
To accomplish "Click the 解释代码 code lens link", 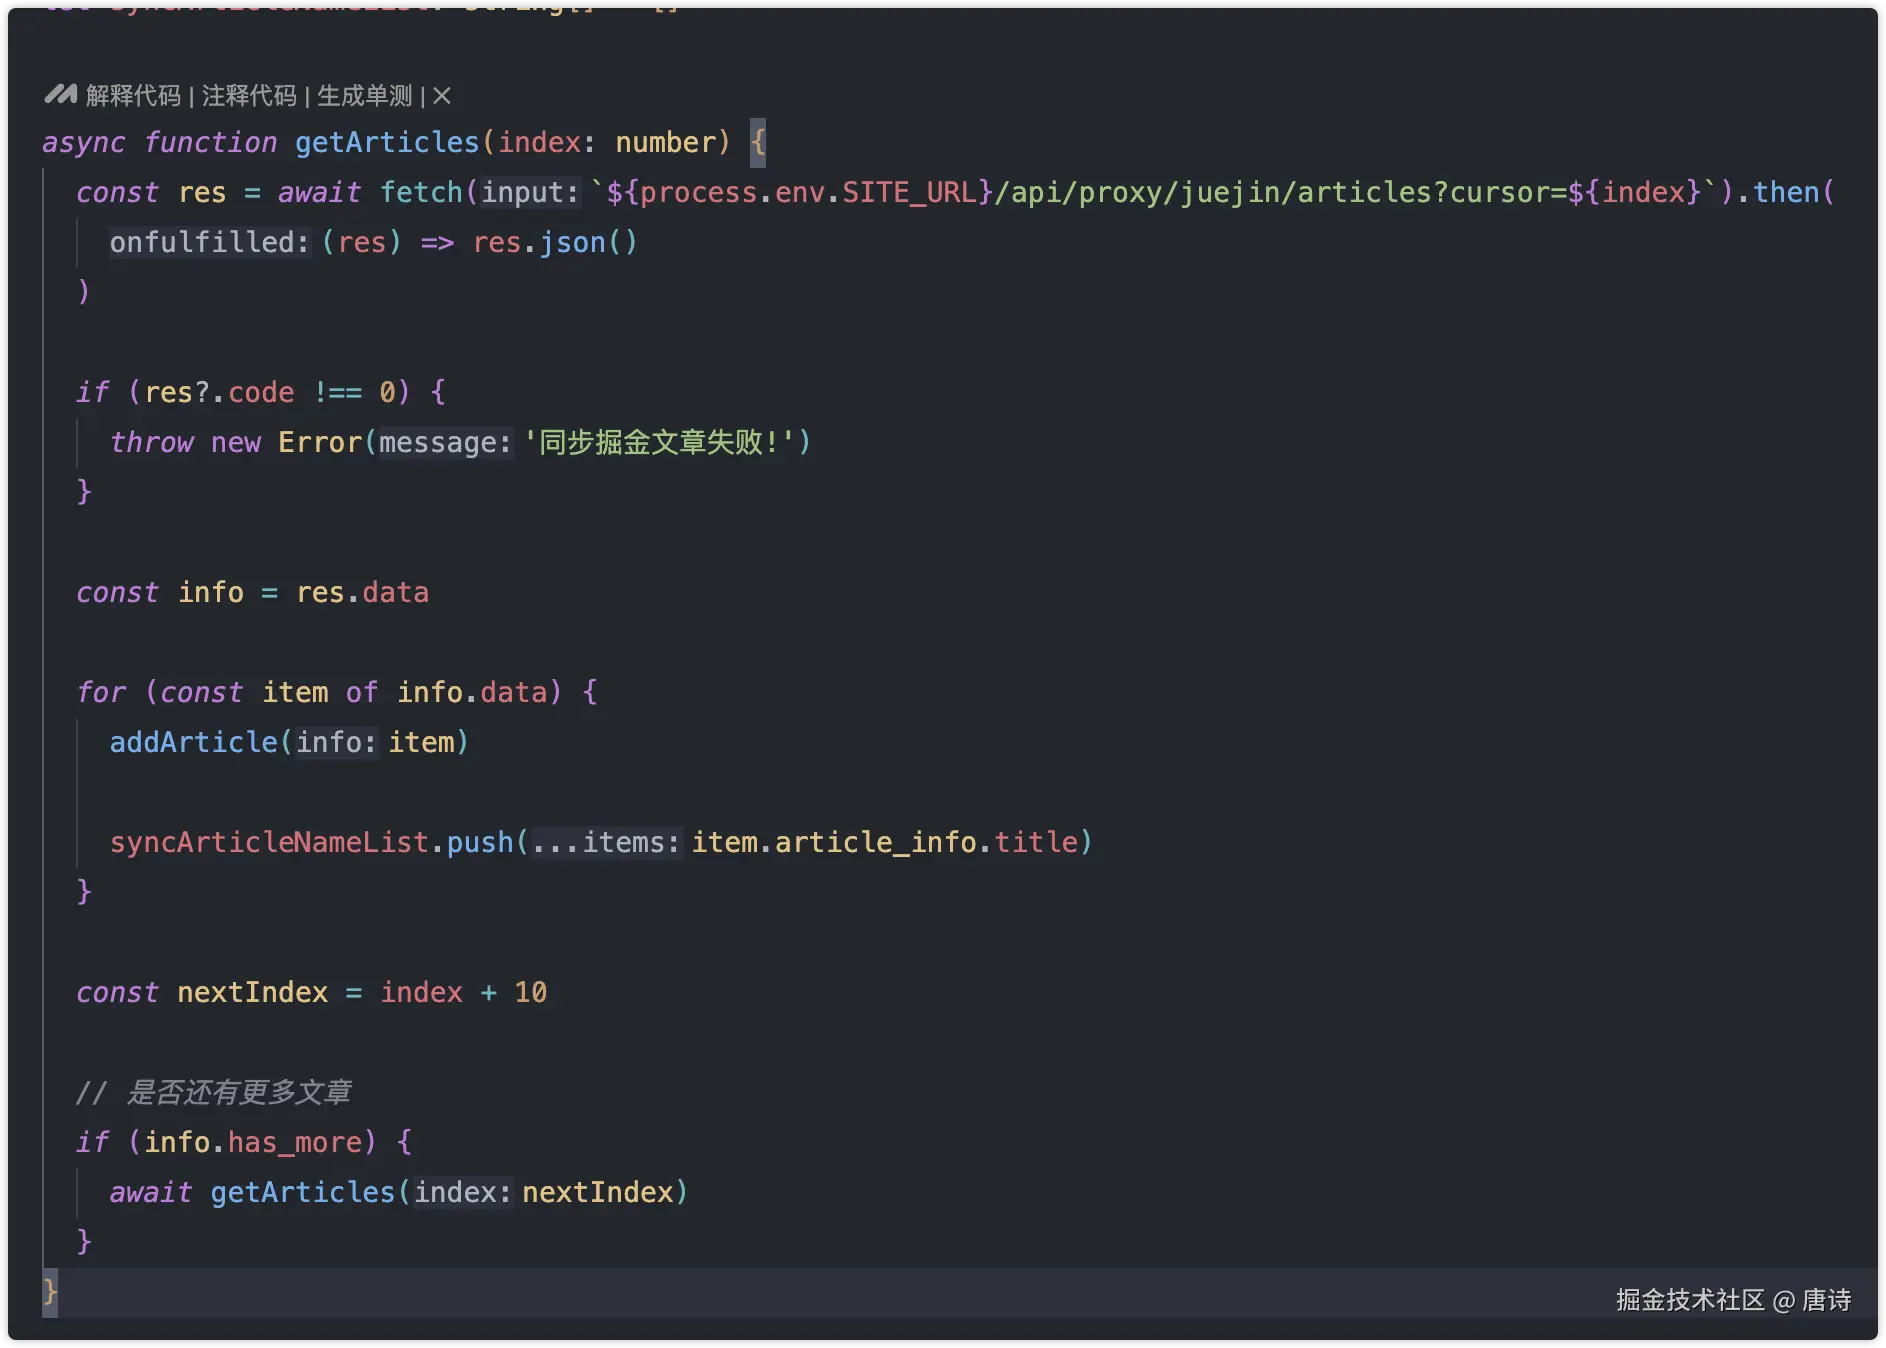I will [x=133, y=96].
